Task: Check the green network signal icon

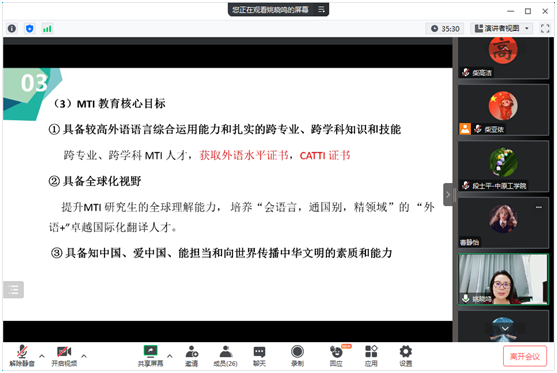Action: pos(47,28)
